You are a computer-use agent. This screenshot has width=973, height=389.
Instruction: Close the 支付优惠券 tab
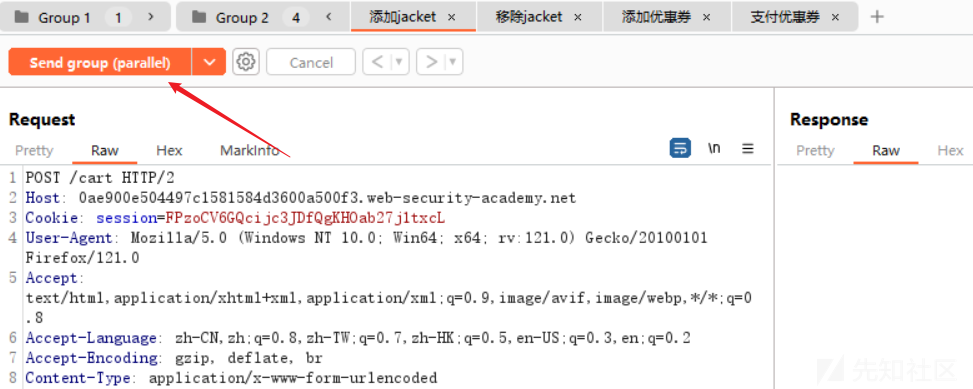pyautogui.click(x=835, y=17)
